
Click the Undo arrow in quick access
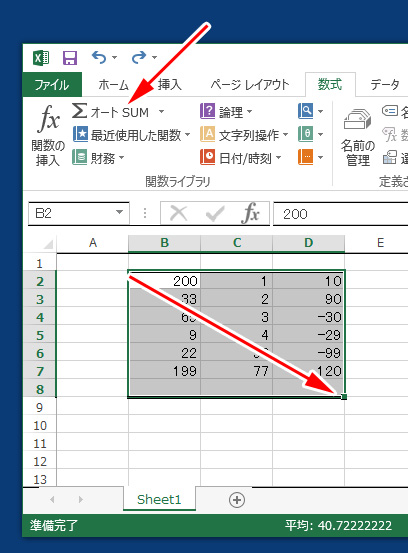coord(99,57)
